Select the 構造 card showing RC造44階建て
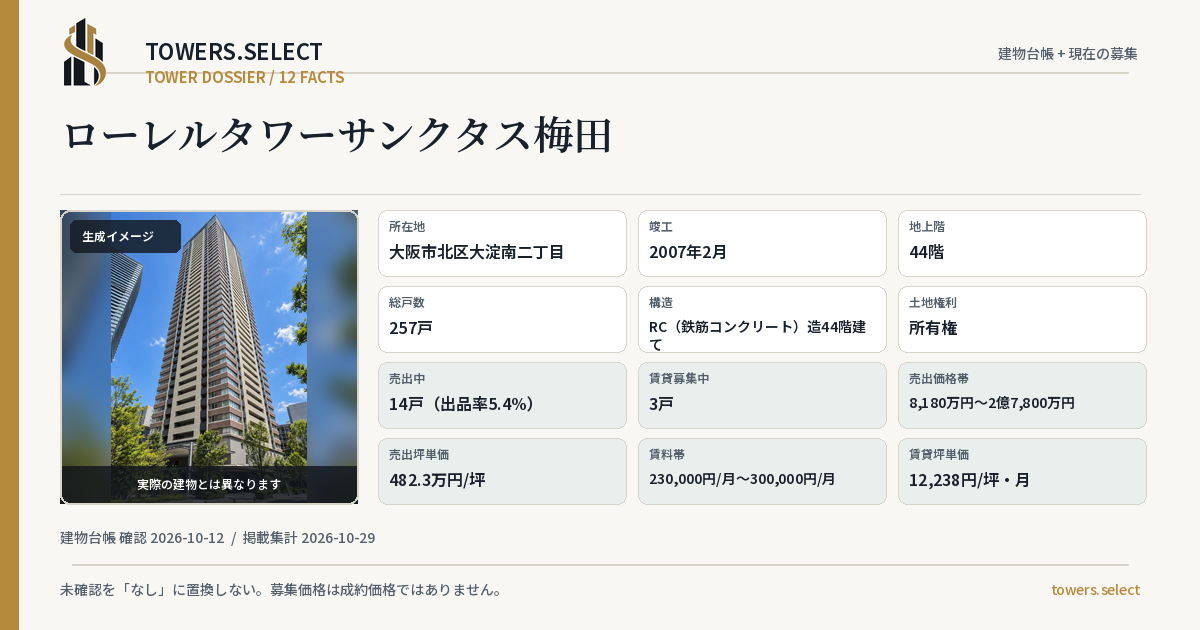The image size is (1200, 630). [x=762, y=319]
